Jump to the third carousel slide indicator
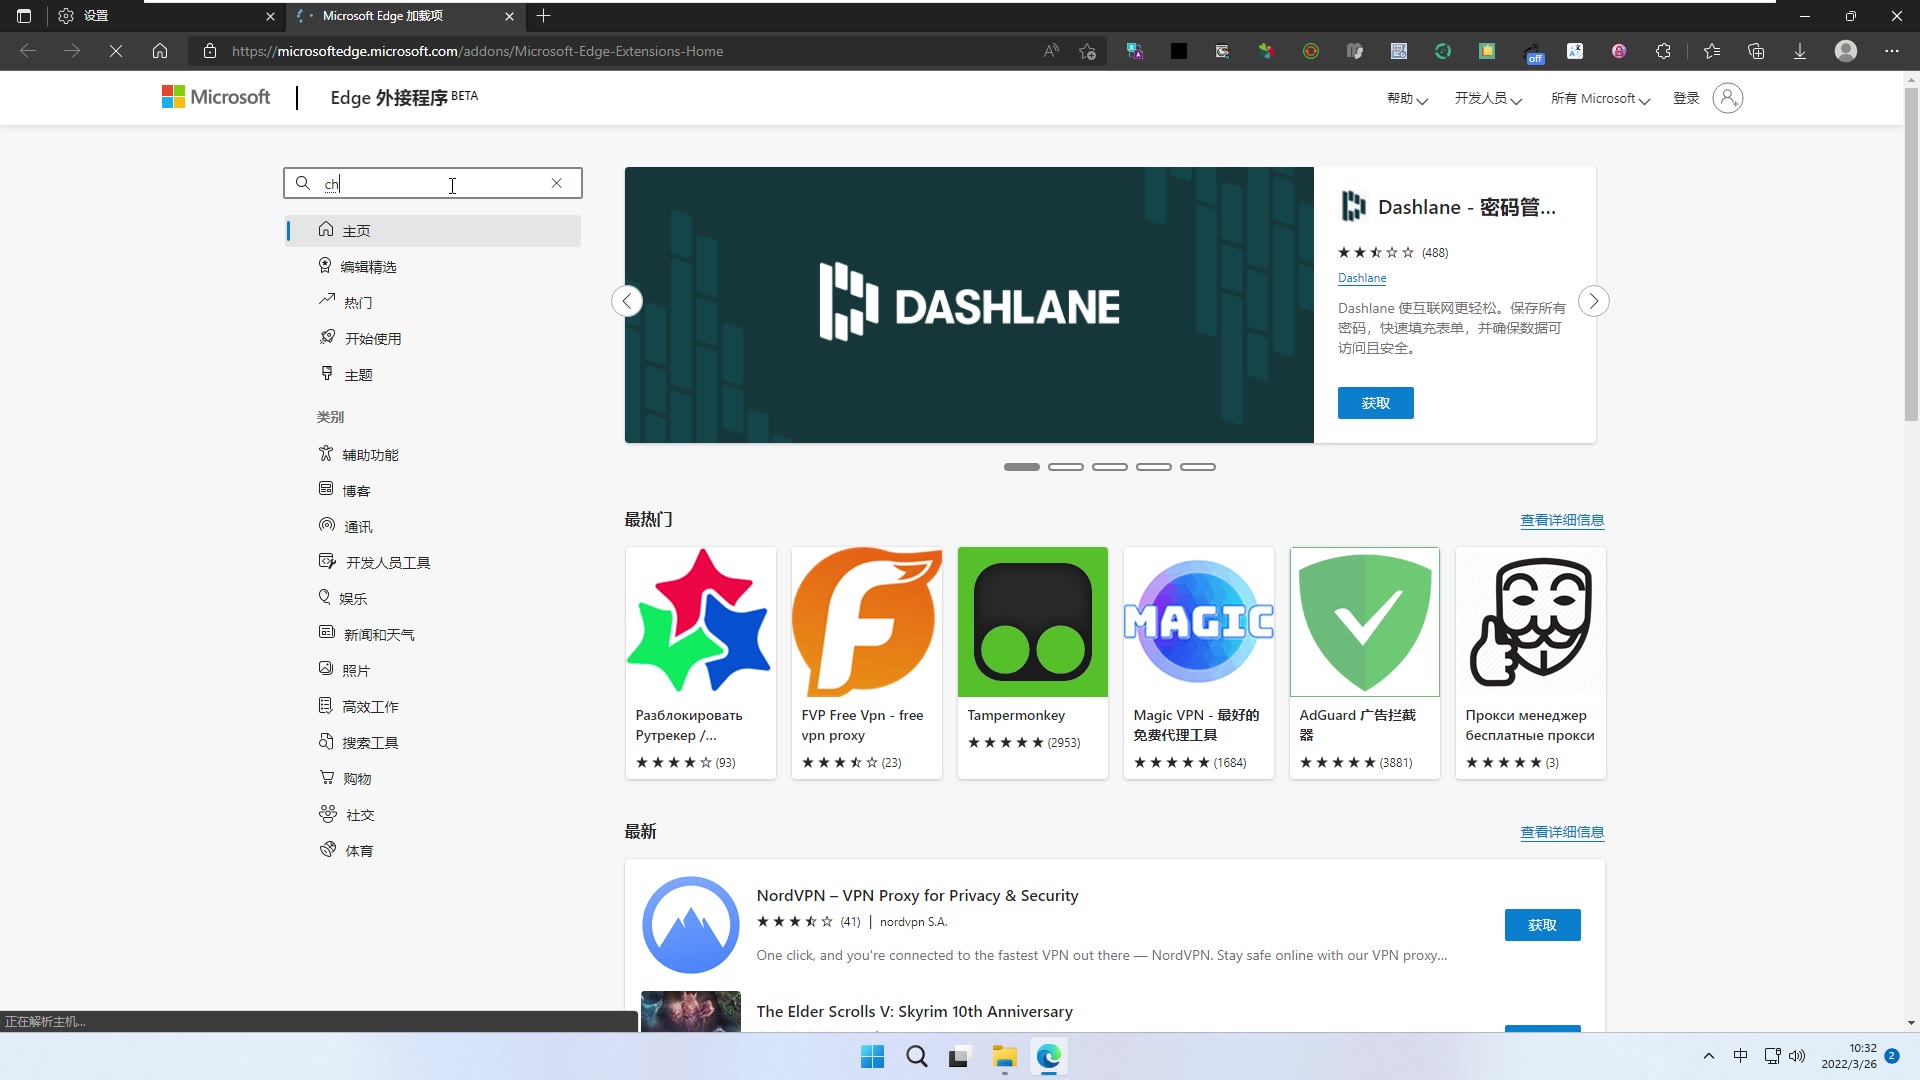The image size is (1920, 1080). click(x=1110, y=467)
